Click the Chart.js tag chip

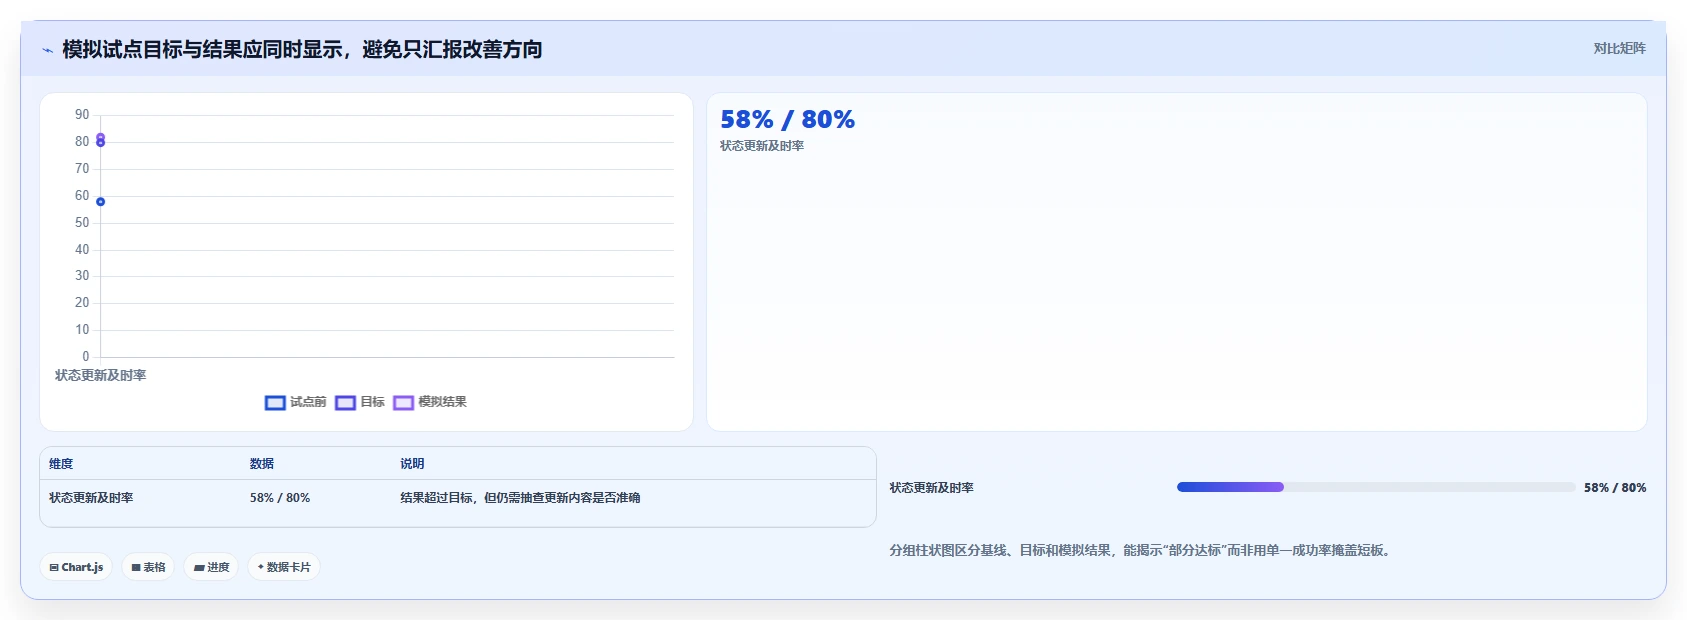pyautogui.click(x=76, y=567)
